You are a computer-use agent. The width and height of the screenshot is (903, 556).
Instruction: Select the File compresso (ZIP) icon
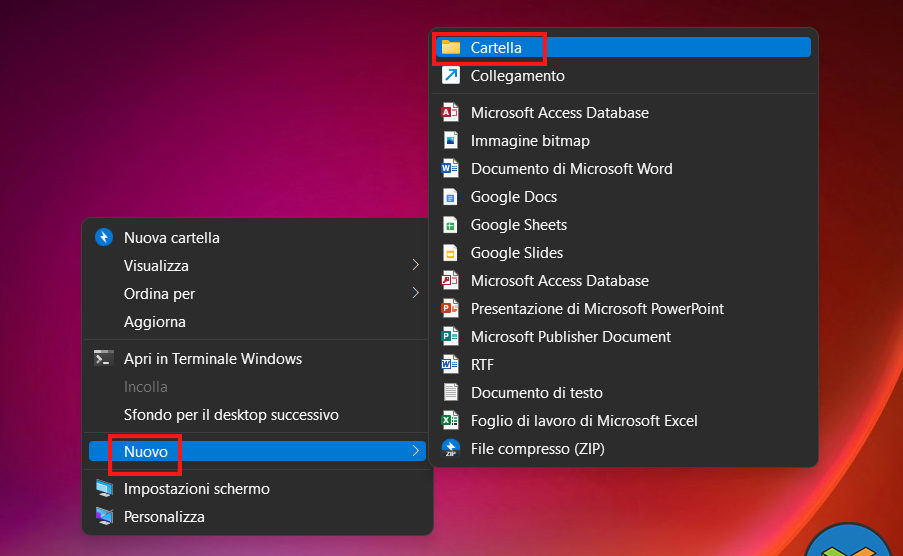coord(451,449)
